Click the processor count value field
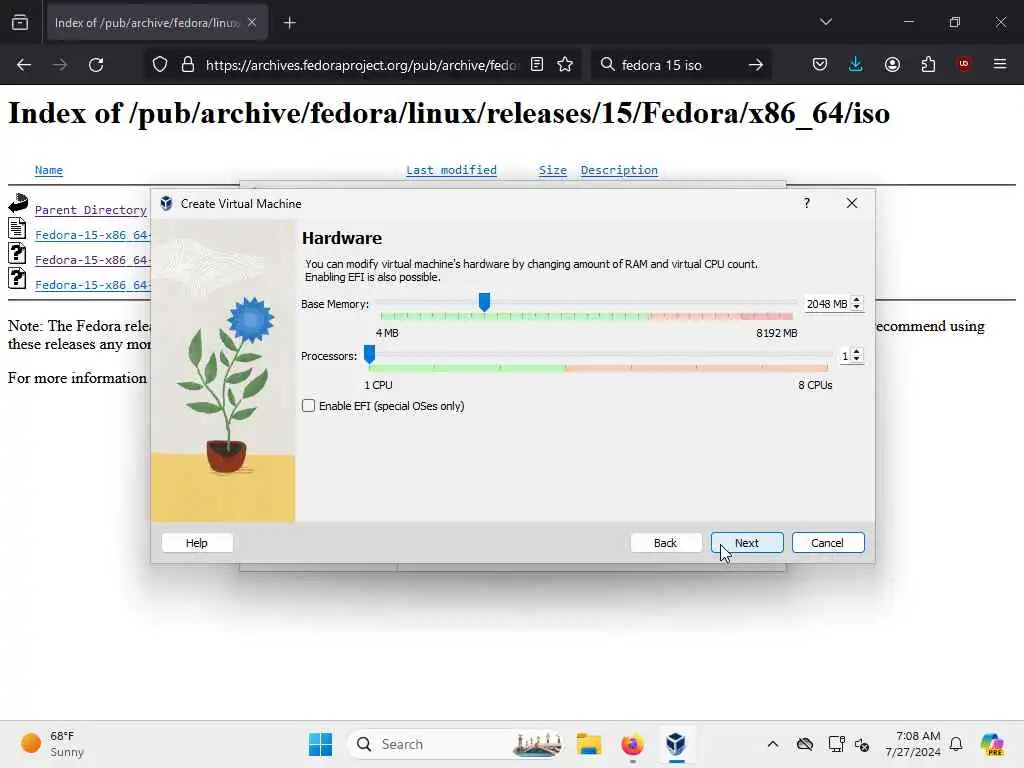This screenshot has width=1024, height=768. (x=845, y=356)
